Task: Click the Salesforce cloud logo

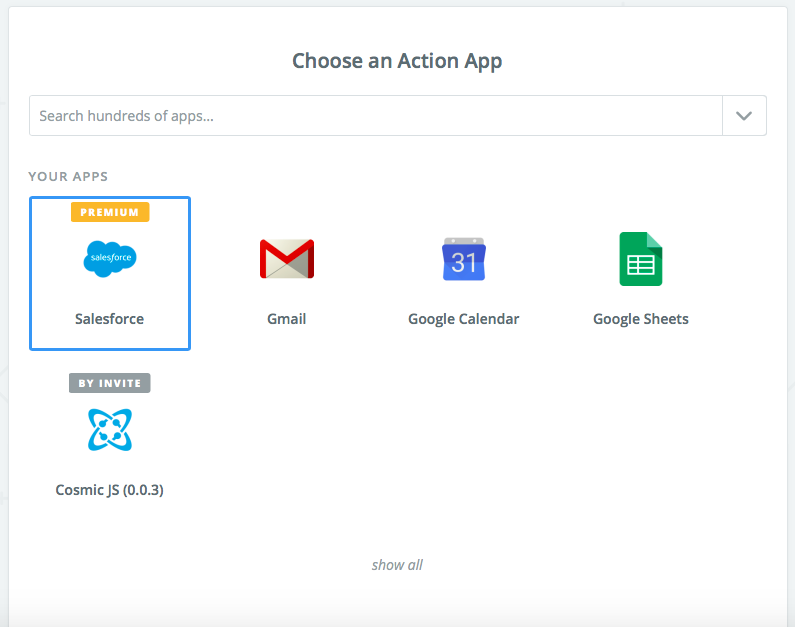Action: [109, 259]
